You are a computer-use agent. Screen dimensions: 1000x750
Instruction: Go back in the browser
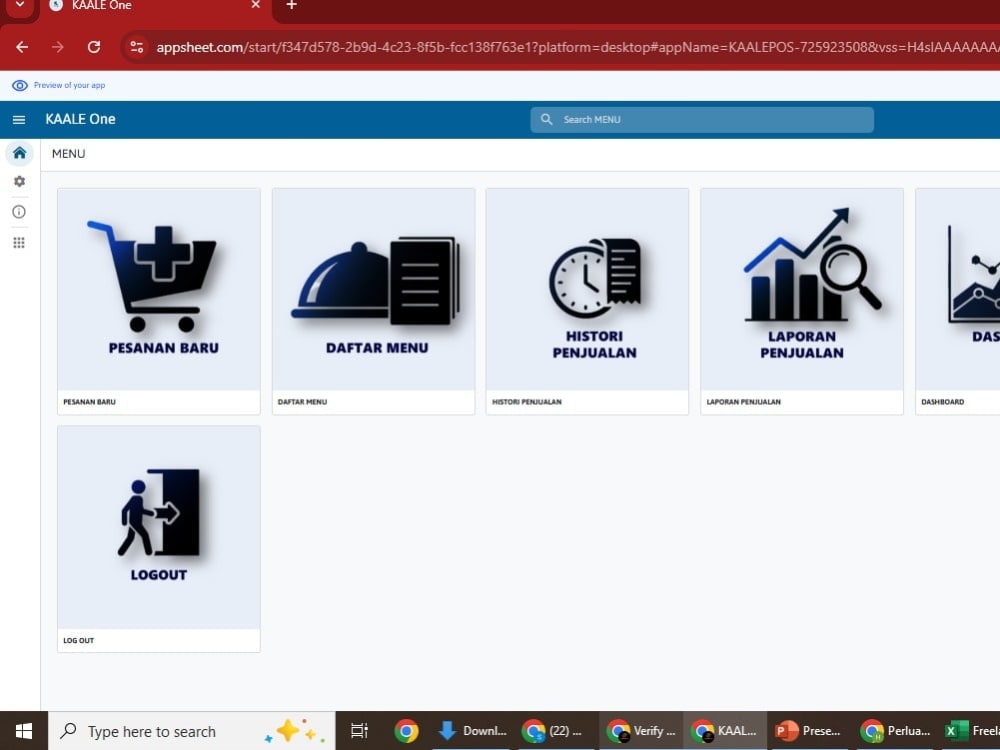22,47
